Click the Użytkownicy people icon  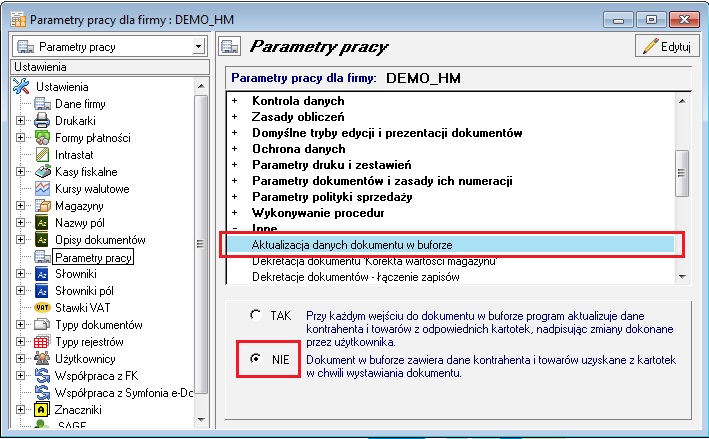[42, 359]
